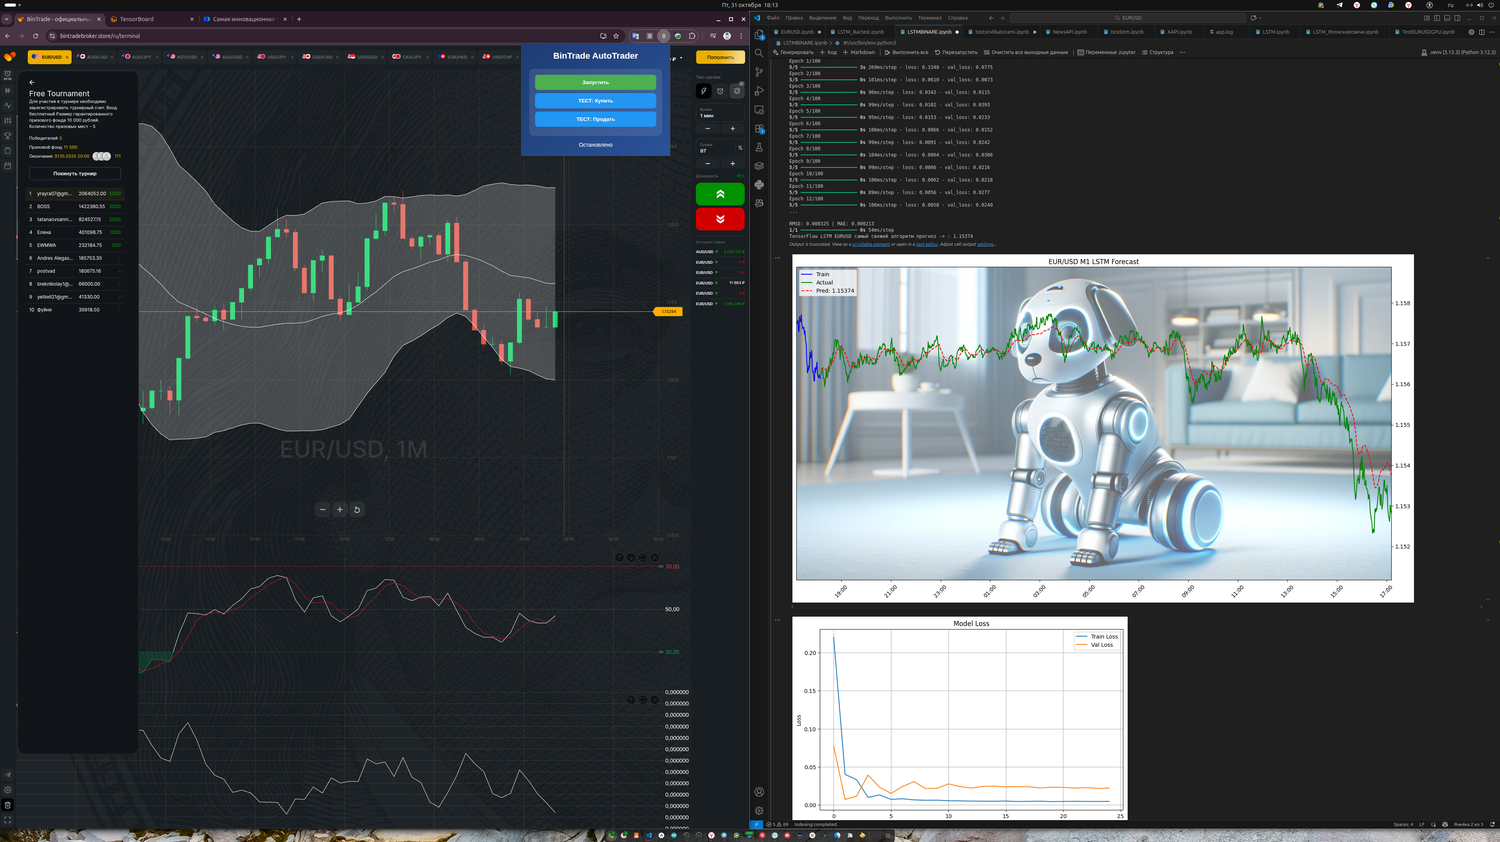Toggle amount percent mode button
1500x842 pixels.
[740, 148]
